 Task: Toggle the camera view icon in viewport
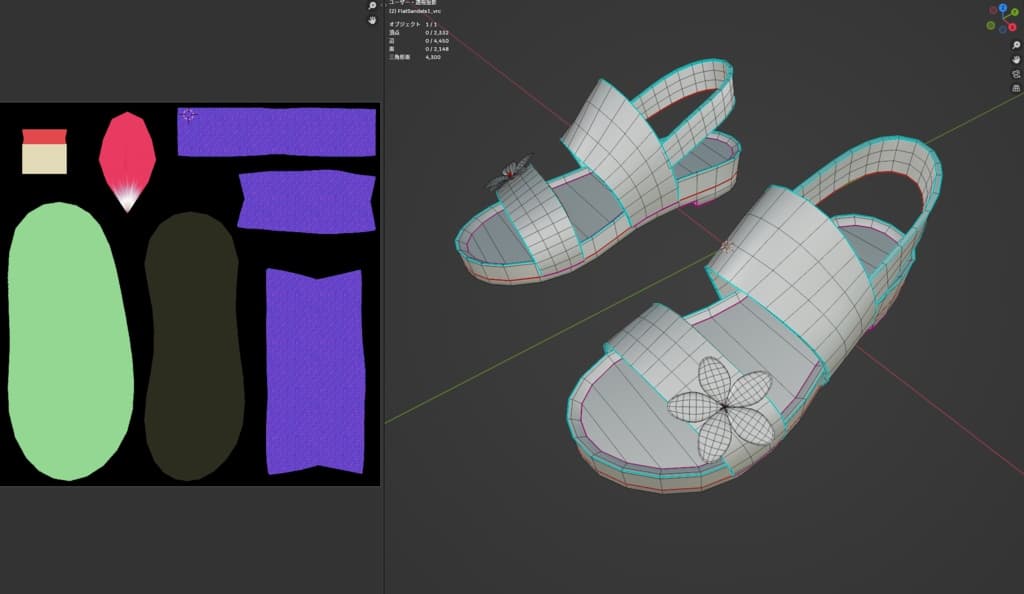[1015, 73]
